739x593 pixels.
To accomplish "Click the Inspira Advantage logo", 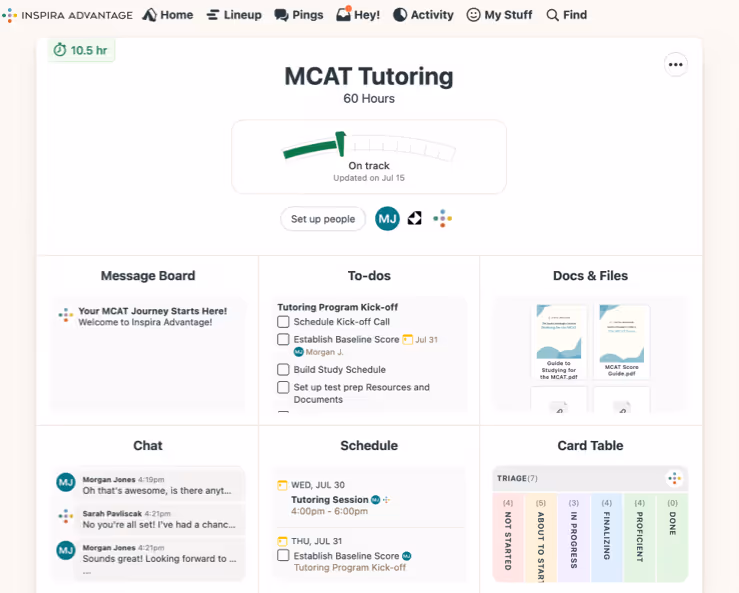I will coord(67,15).
